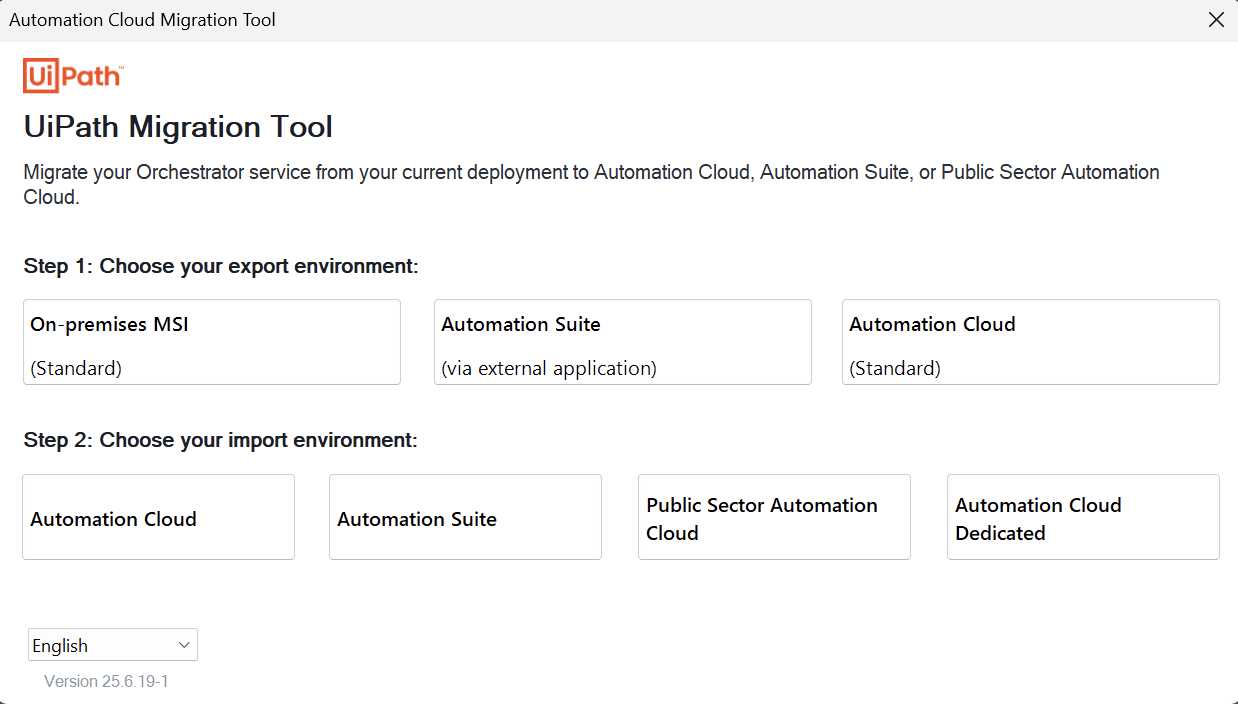Viewport: 1238px width, 704px height.
Task: Select Public Sector Automation Cloud
Action: (773, 516)
